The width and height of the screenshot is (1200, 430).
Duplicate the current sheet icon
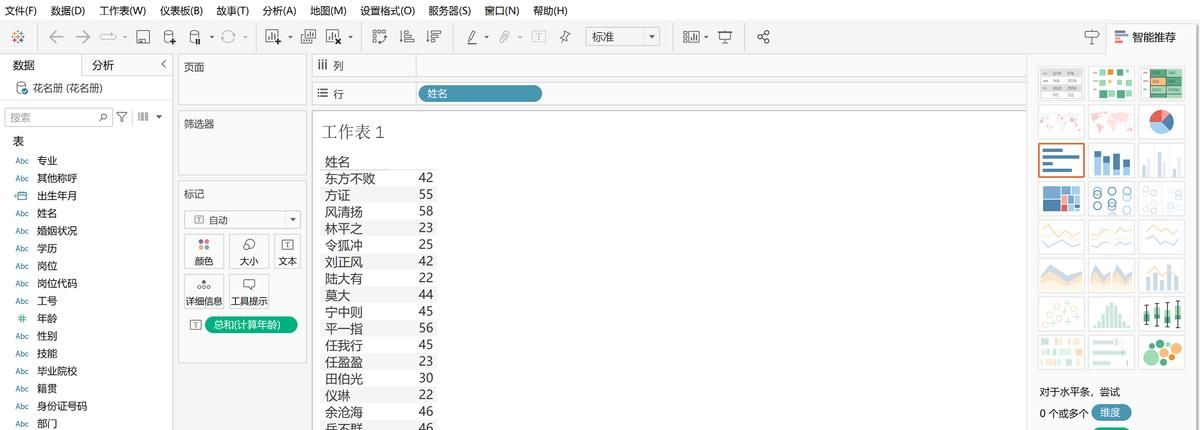point(308,37)
